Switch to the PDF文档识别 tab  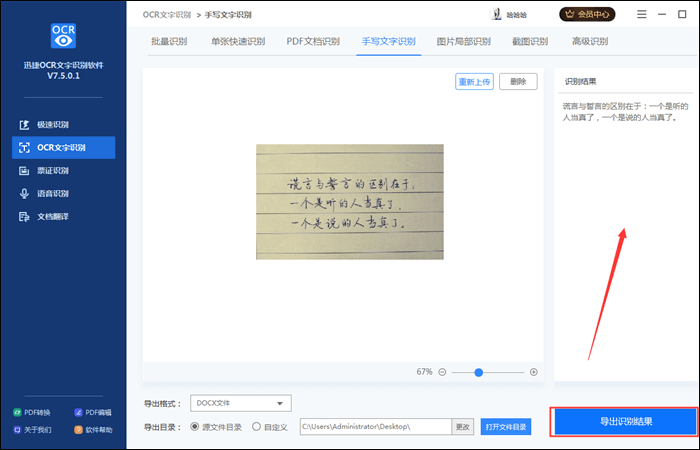tap(313, 41)
